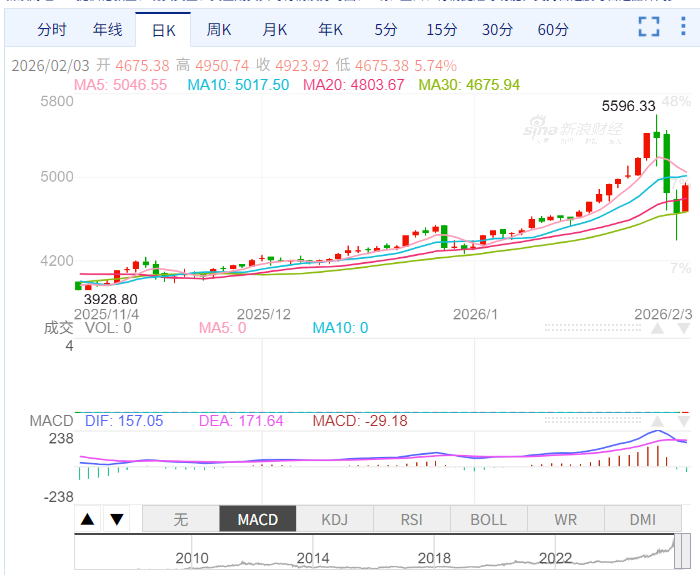Select the WR indicator button
Screen dimensions: 700x575
coord(565,519)
